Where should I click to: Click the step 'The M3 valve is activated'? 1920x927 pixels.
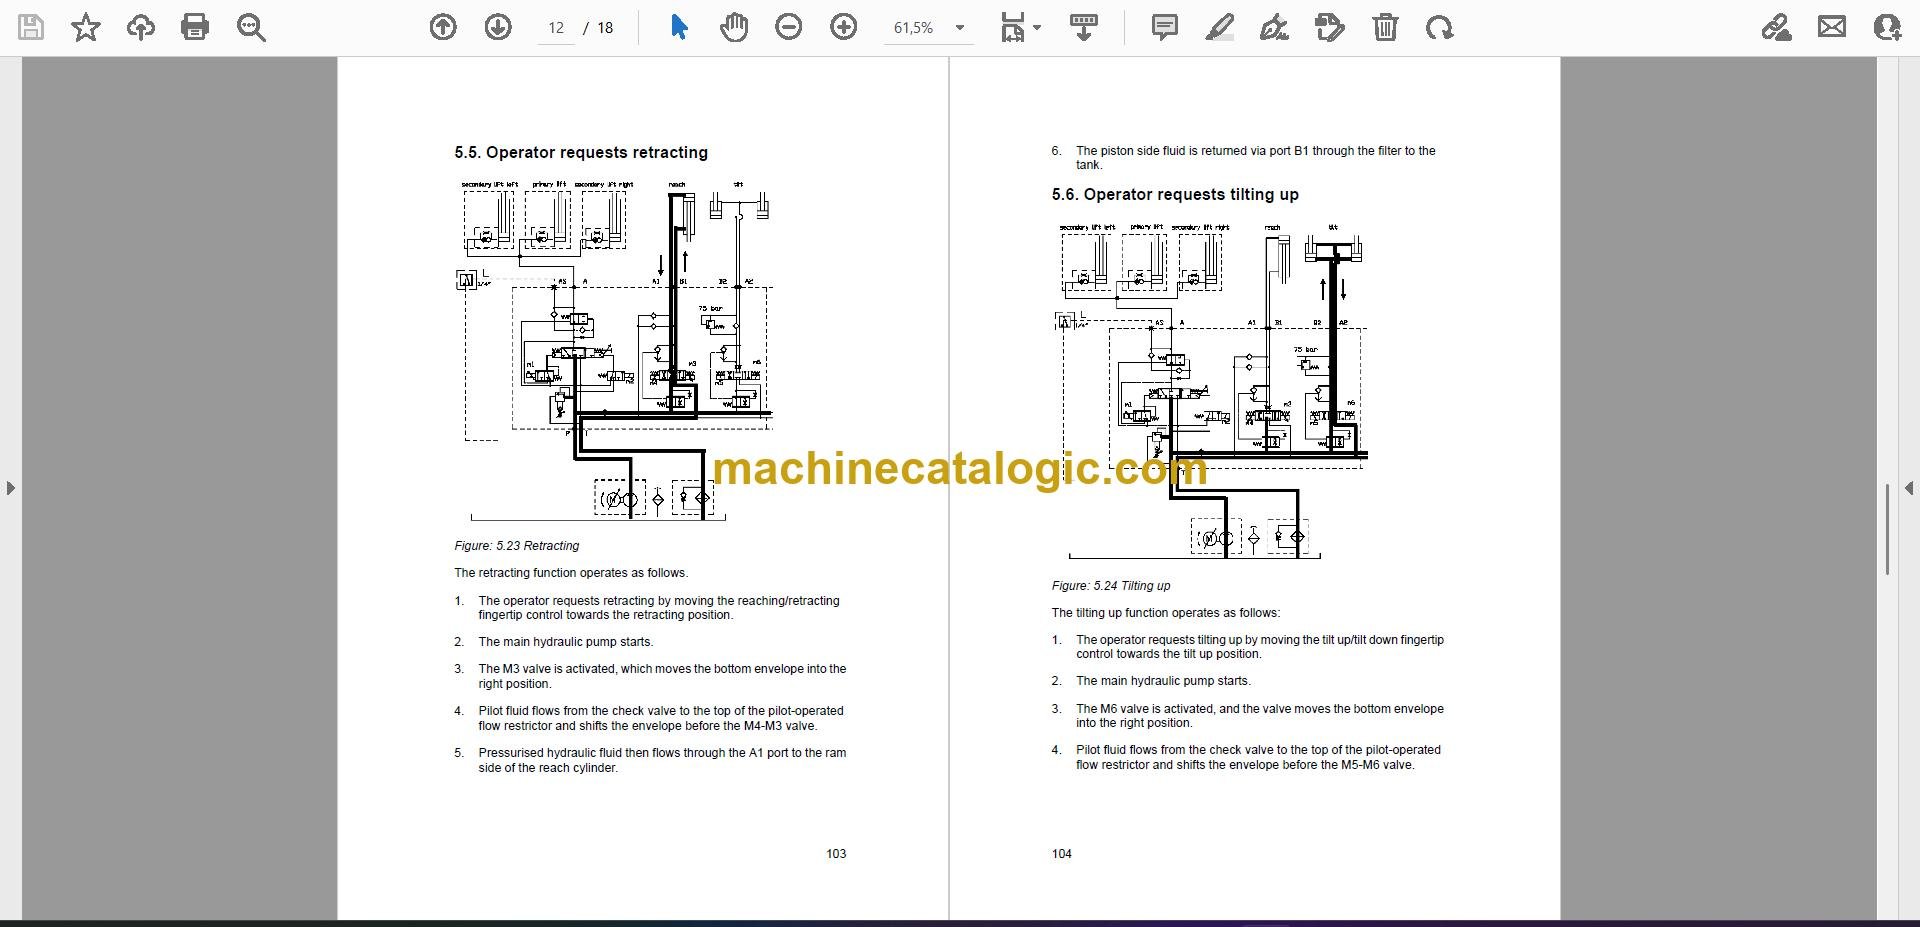pyautogui.click(x=662, y=676)
